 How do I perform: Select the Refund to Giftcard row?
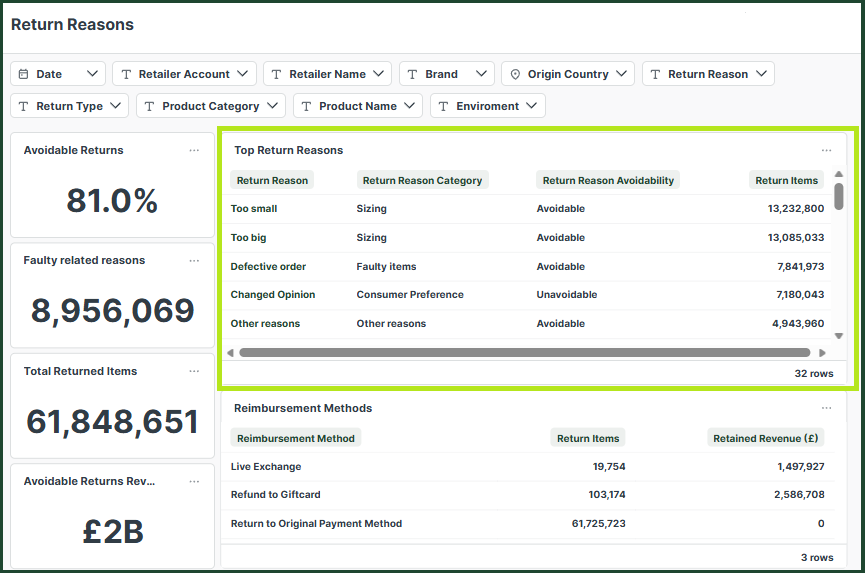pos(528,495)
